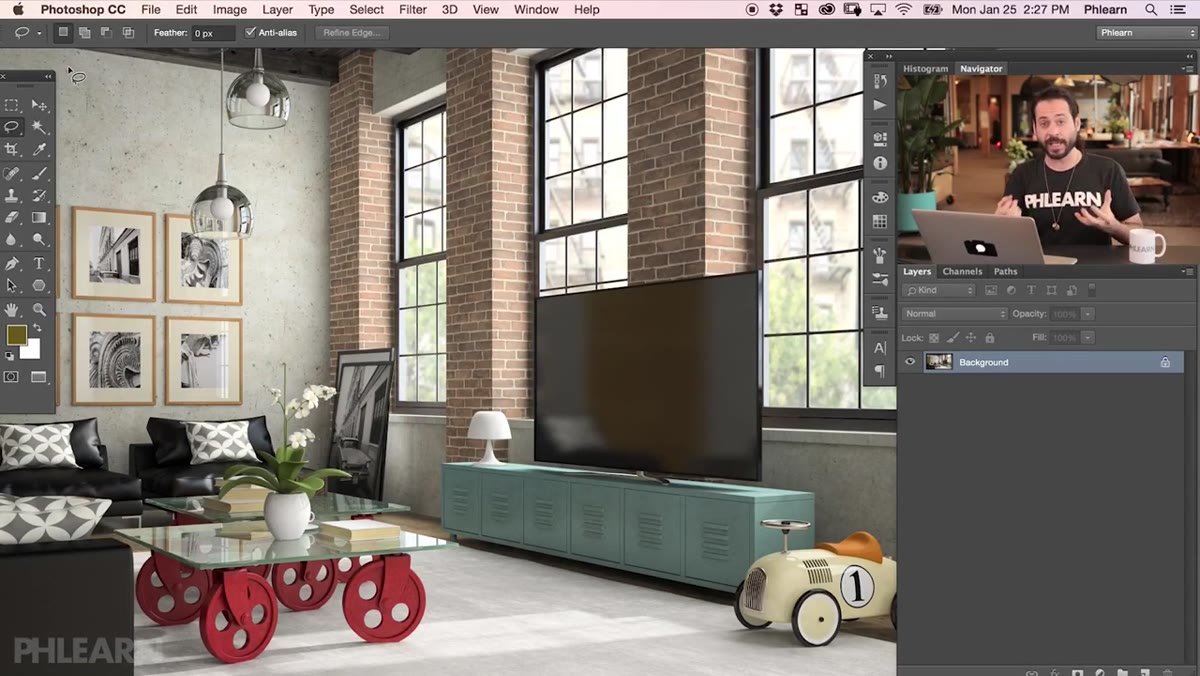Viewport: 1200px width, 676px height.
Task: Open the History panel icon
Action: [880, 82]
